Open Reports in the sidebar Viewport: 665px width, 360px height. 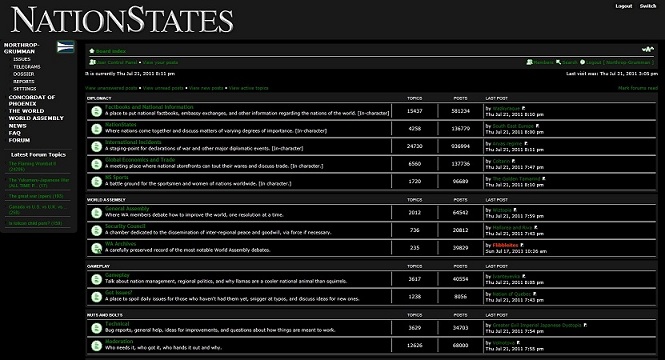(x=24, y=81)
